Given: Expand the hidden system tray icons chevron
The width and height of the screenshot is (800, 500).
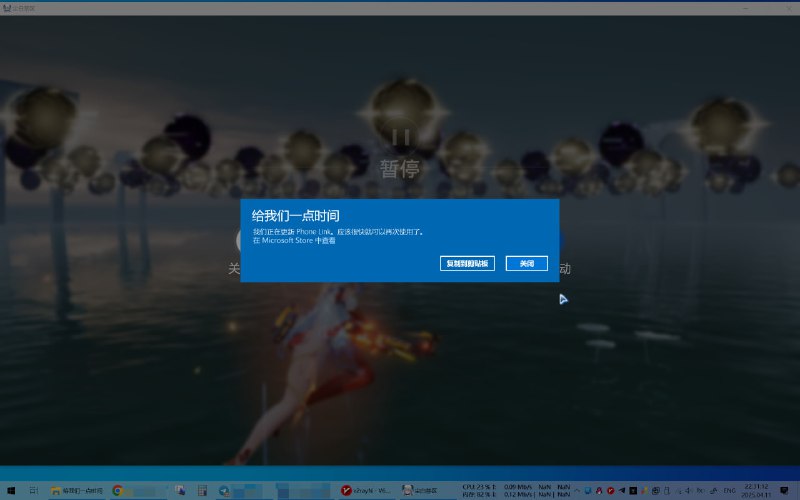Looking at the screenshot, I should point(577,490).
